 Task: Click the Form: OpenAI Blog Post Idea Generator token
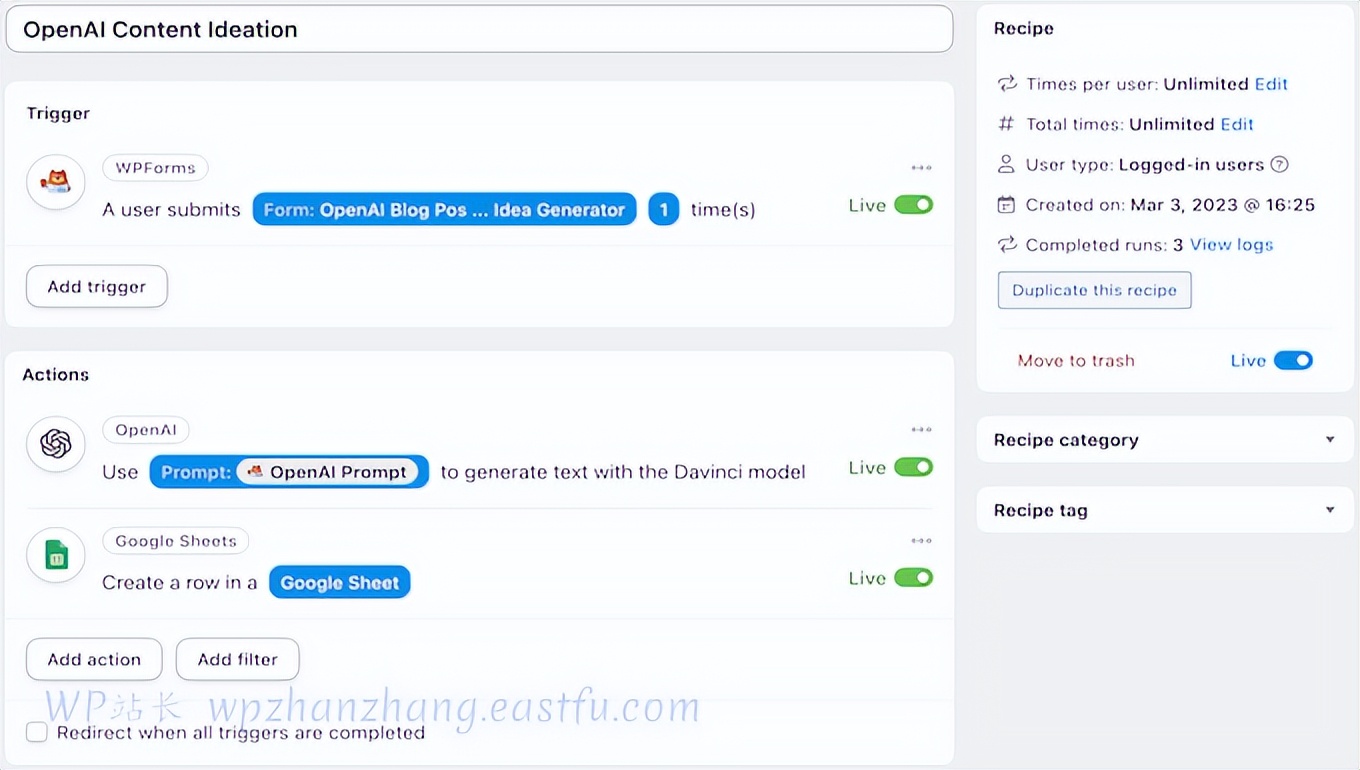[x=444, y=210]
